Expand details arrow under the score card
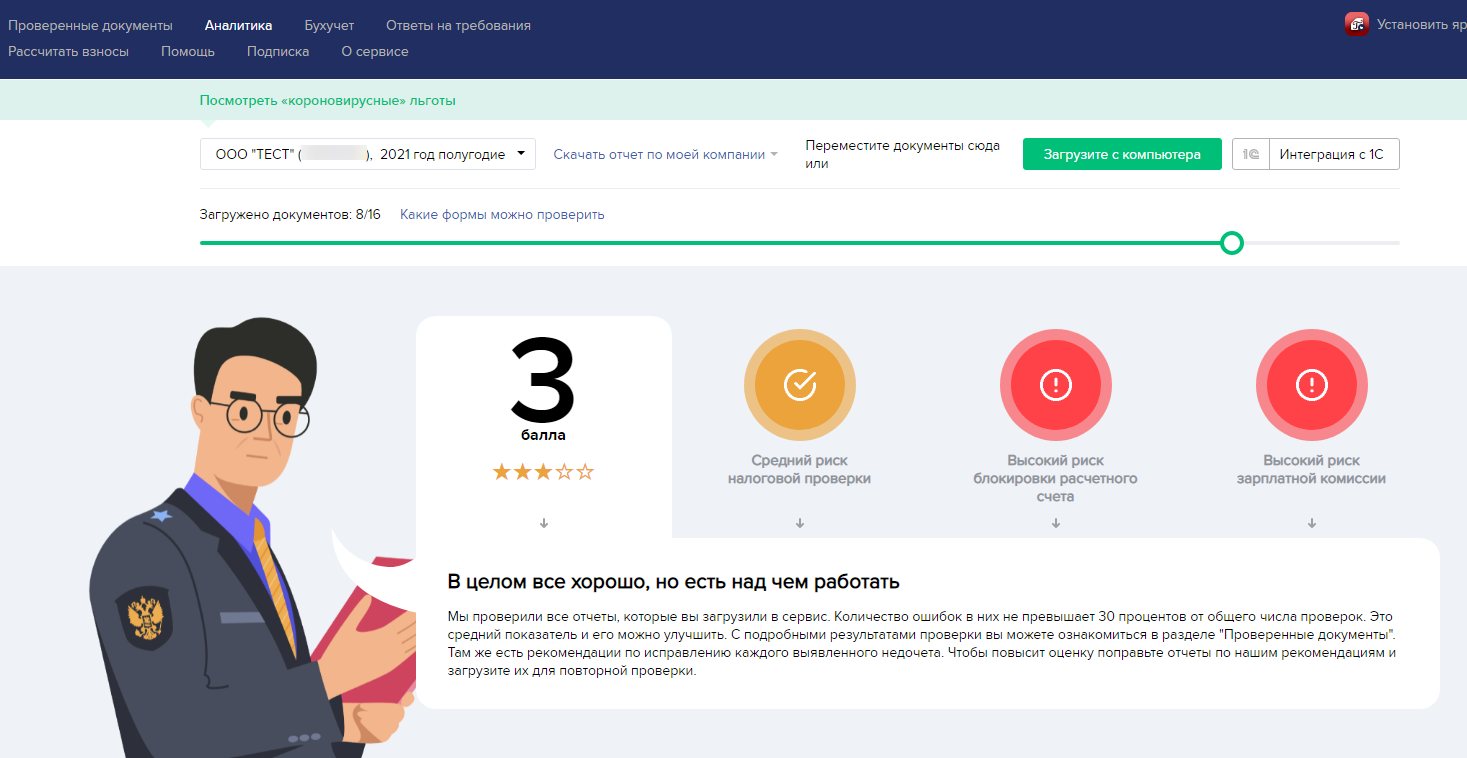This screenshot has width=1467, height=758. tap(544, 523)
